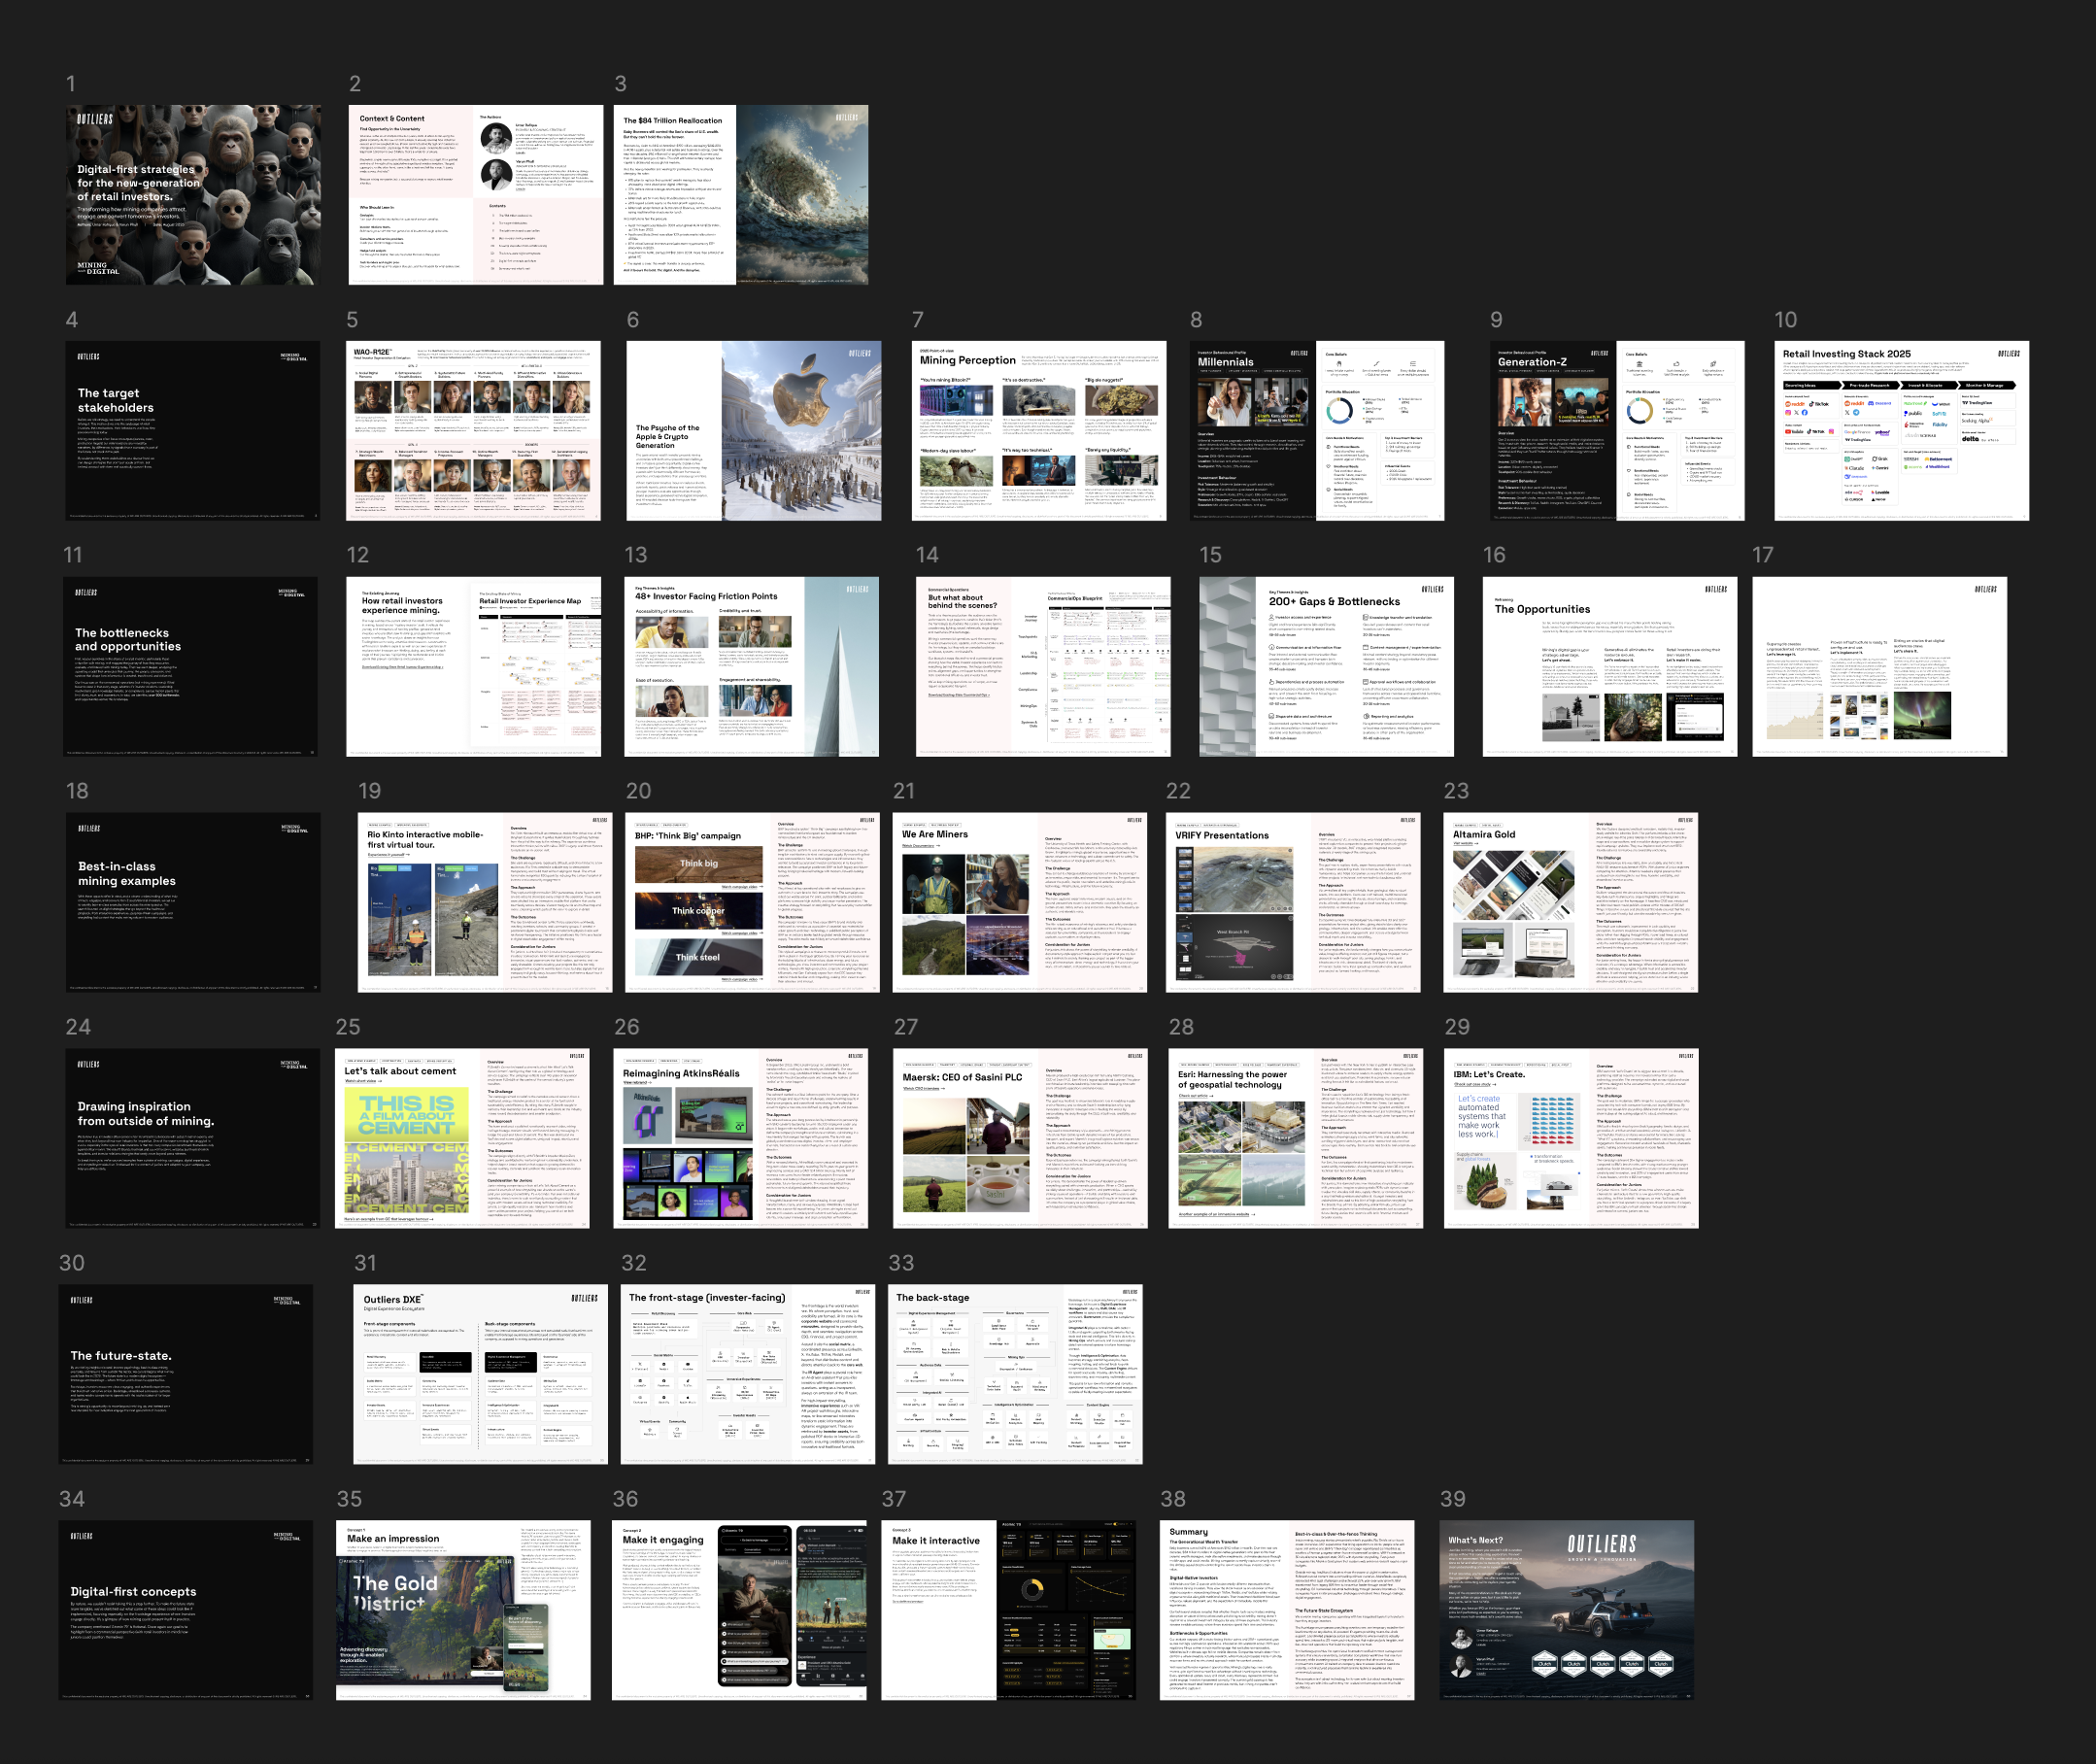Select the Mining Perception slide
Viewport: 2096px width, 1764px height.
tap(1038, 430)
